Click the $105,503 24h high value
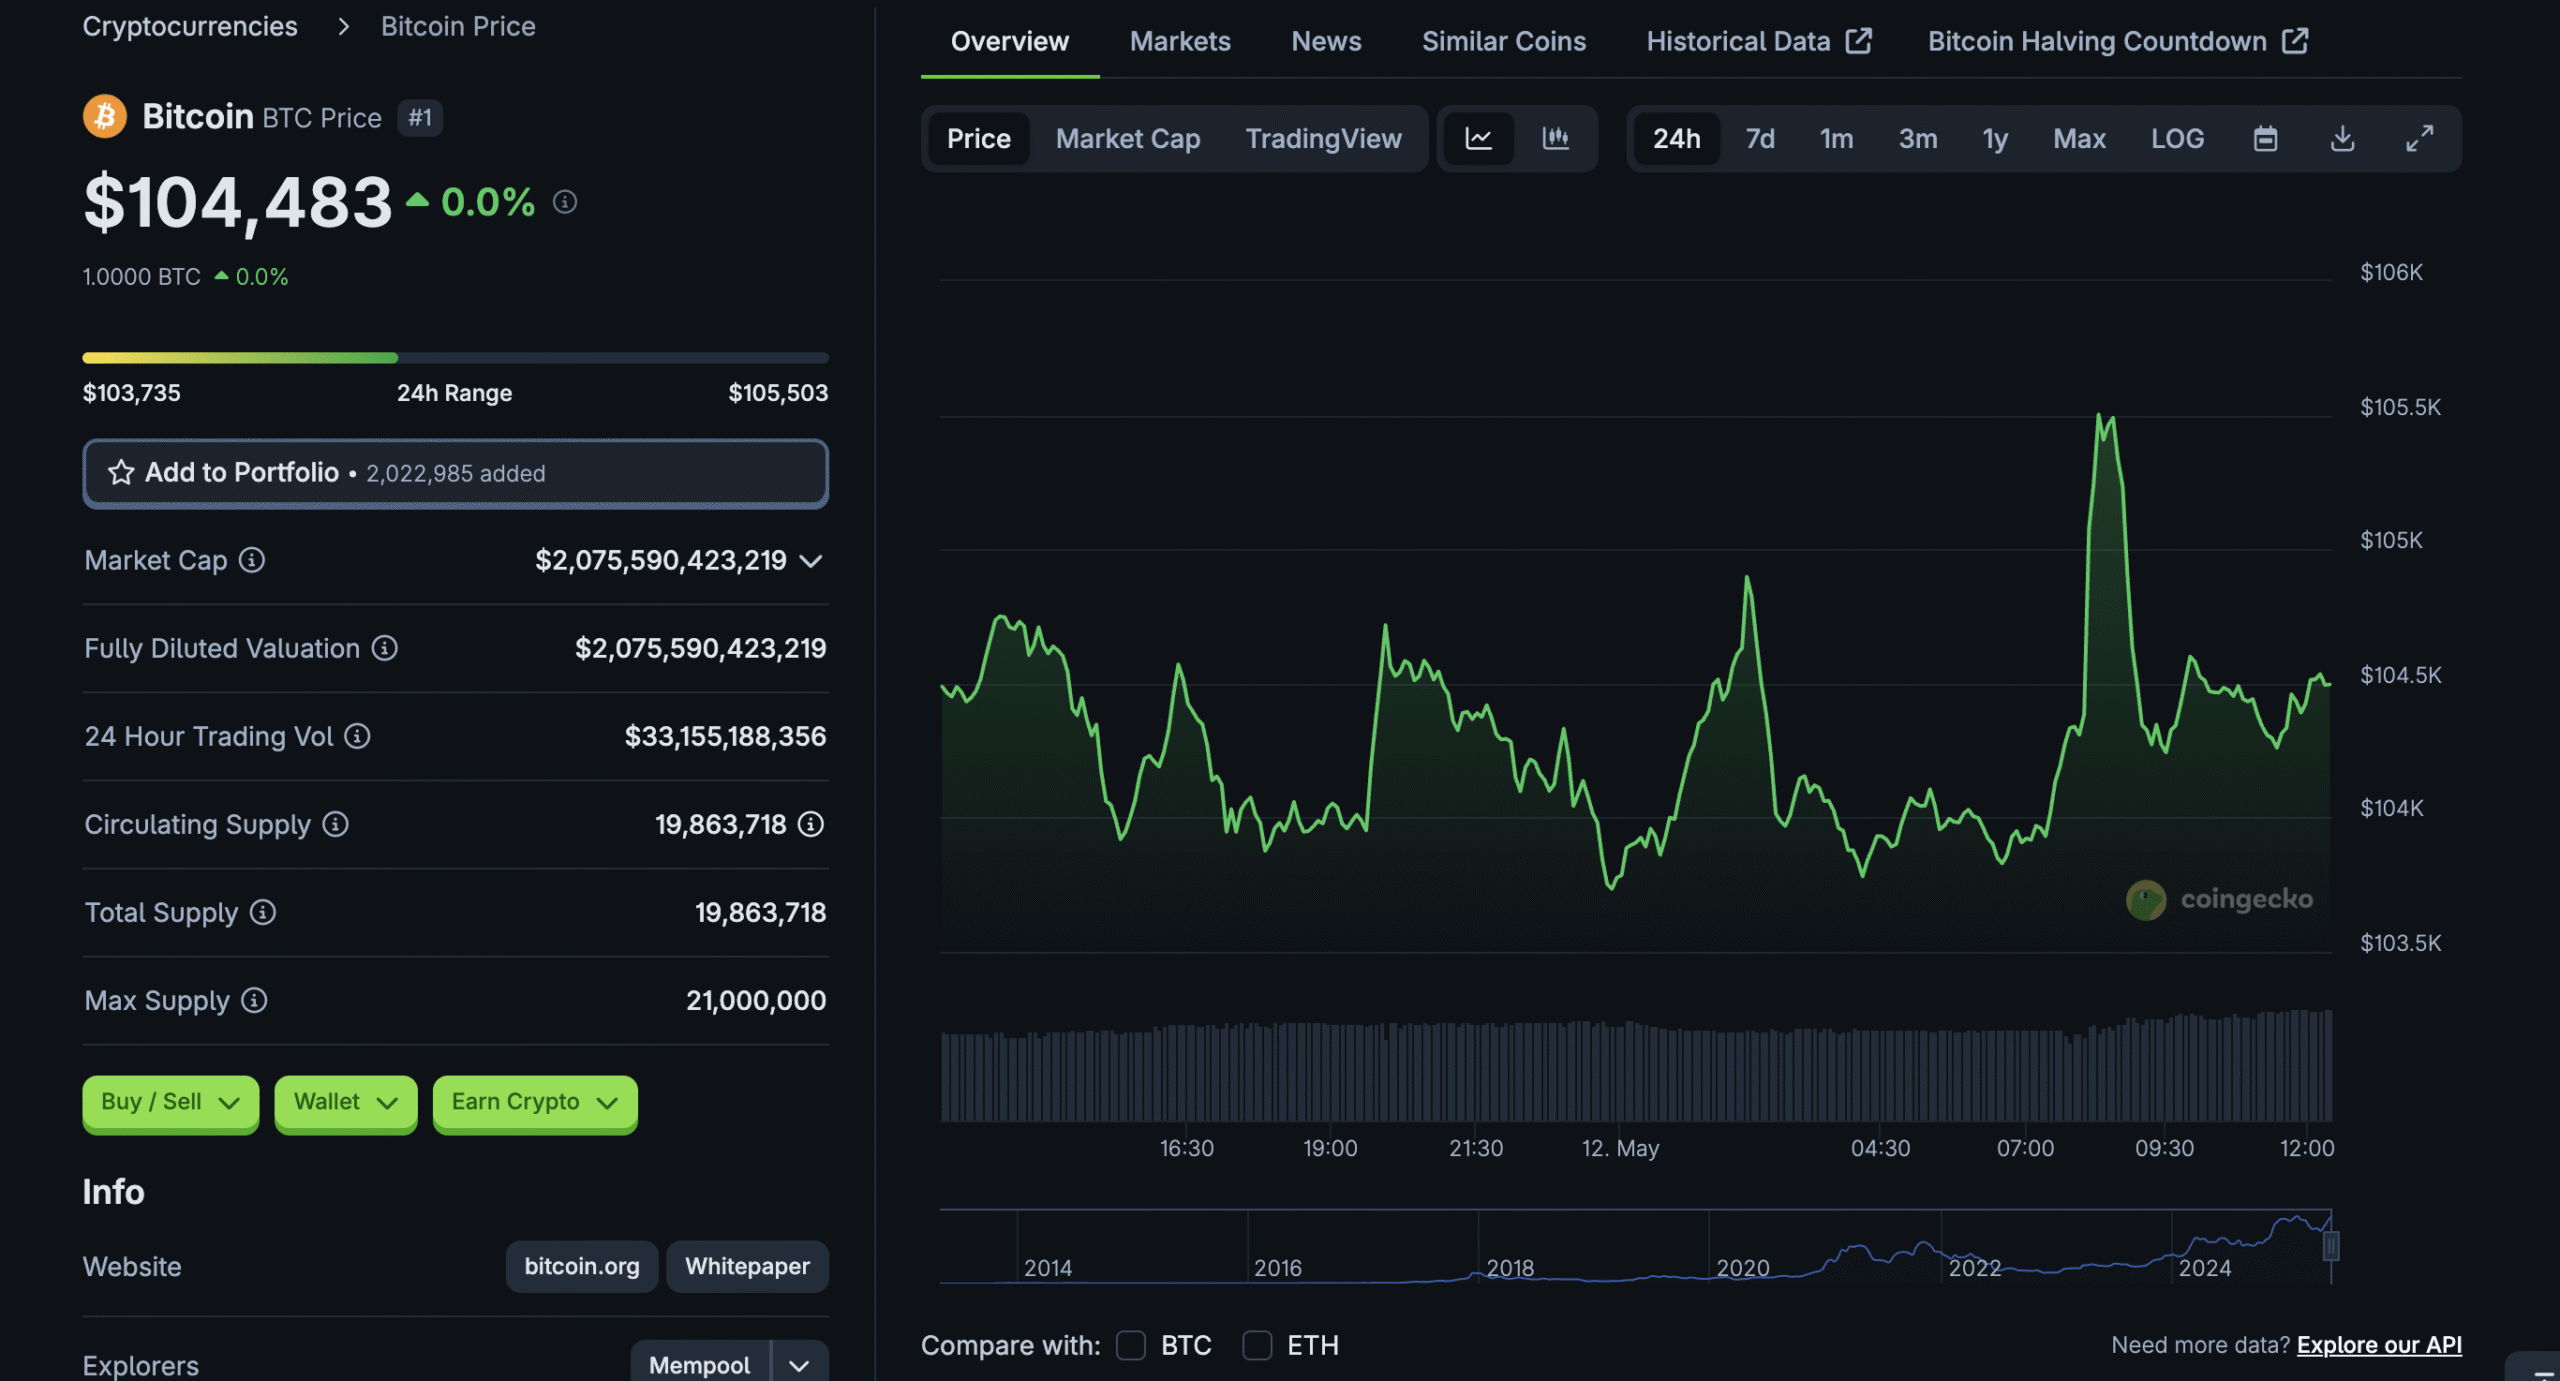The width and height of the screenshot is (2560, 1381). coord(778,392)
